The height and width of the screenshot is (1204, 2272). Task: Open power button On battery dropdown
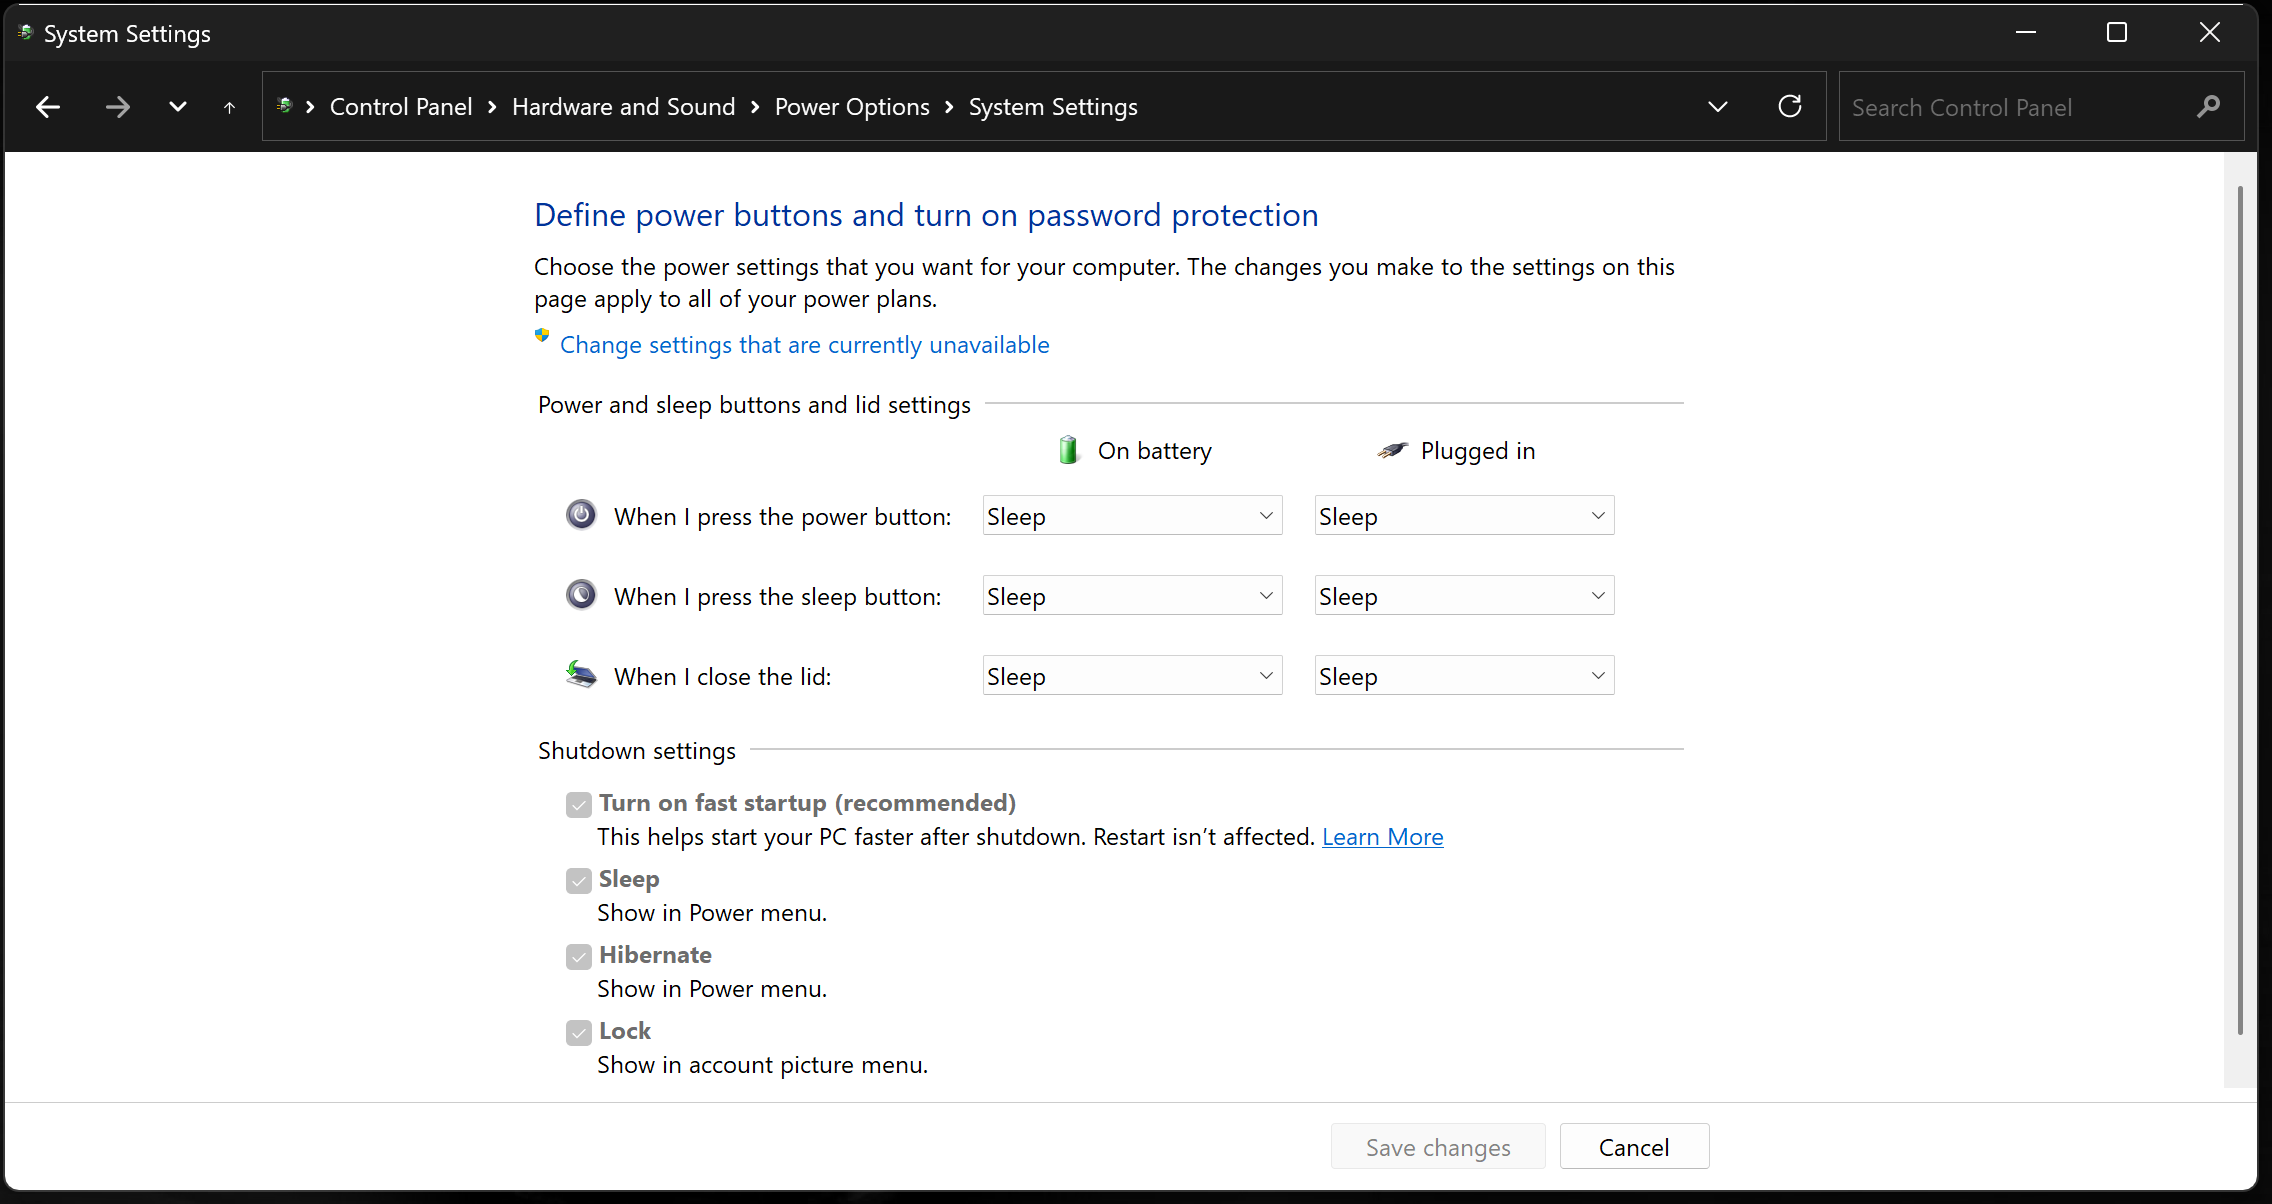[x=1132, y=516]
